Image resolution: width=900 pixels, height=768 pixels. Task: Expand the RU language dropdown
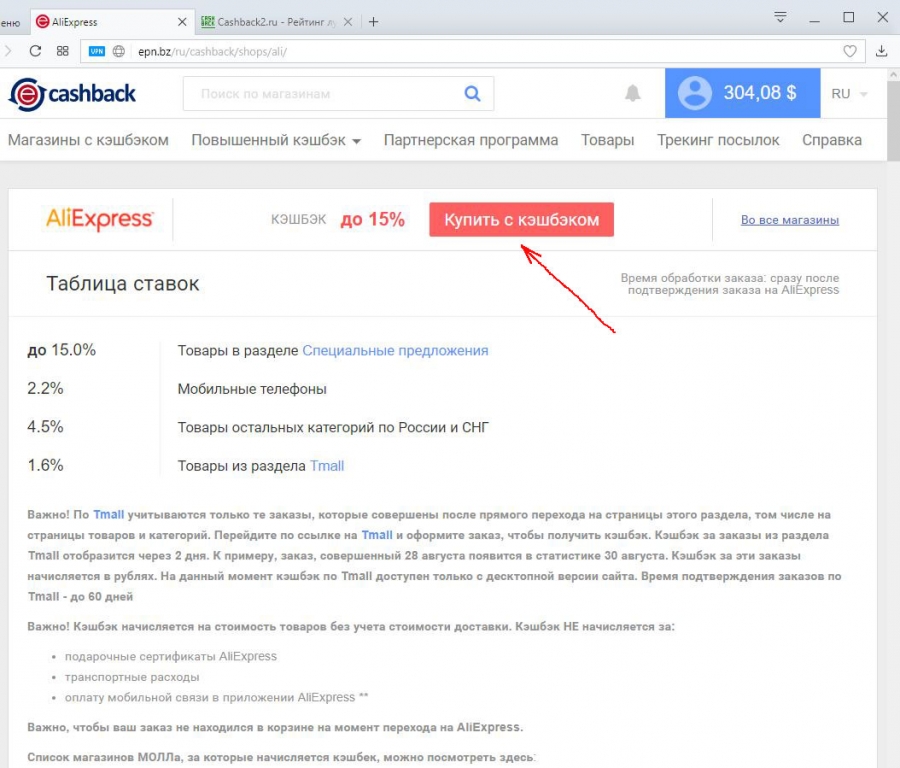click(x=849, y=94)
